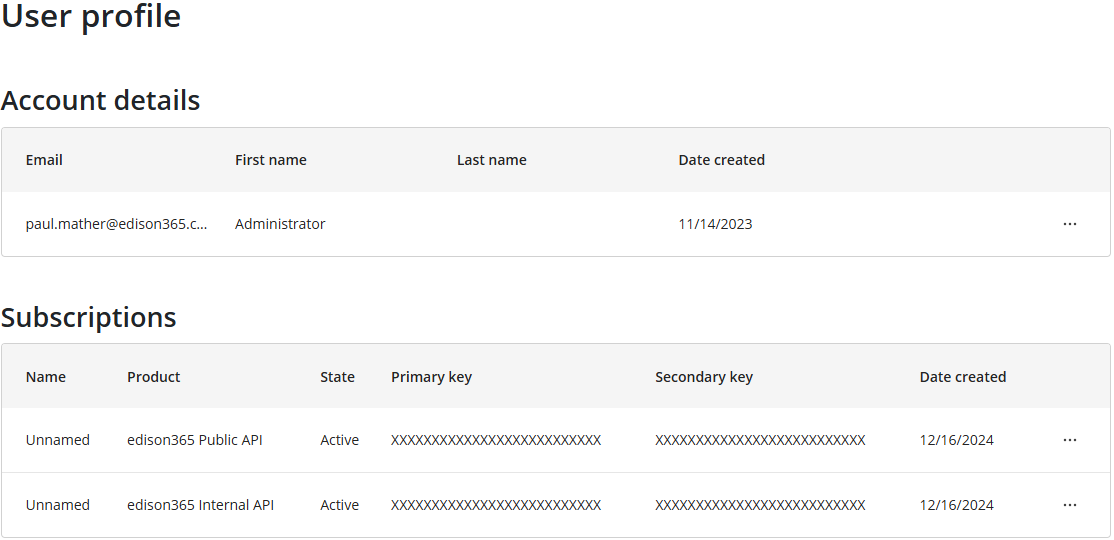Click the edison365 Internal API product name
This screenshot has width=1114, height=540.
200,505
